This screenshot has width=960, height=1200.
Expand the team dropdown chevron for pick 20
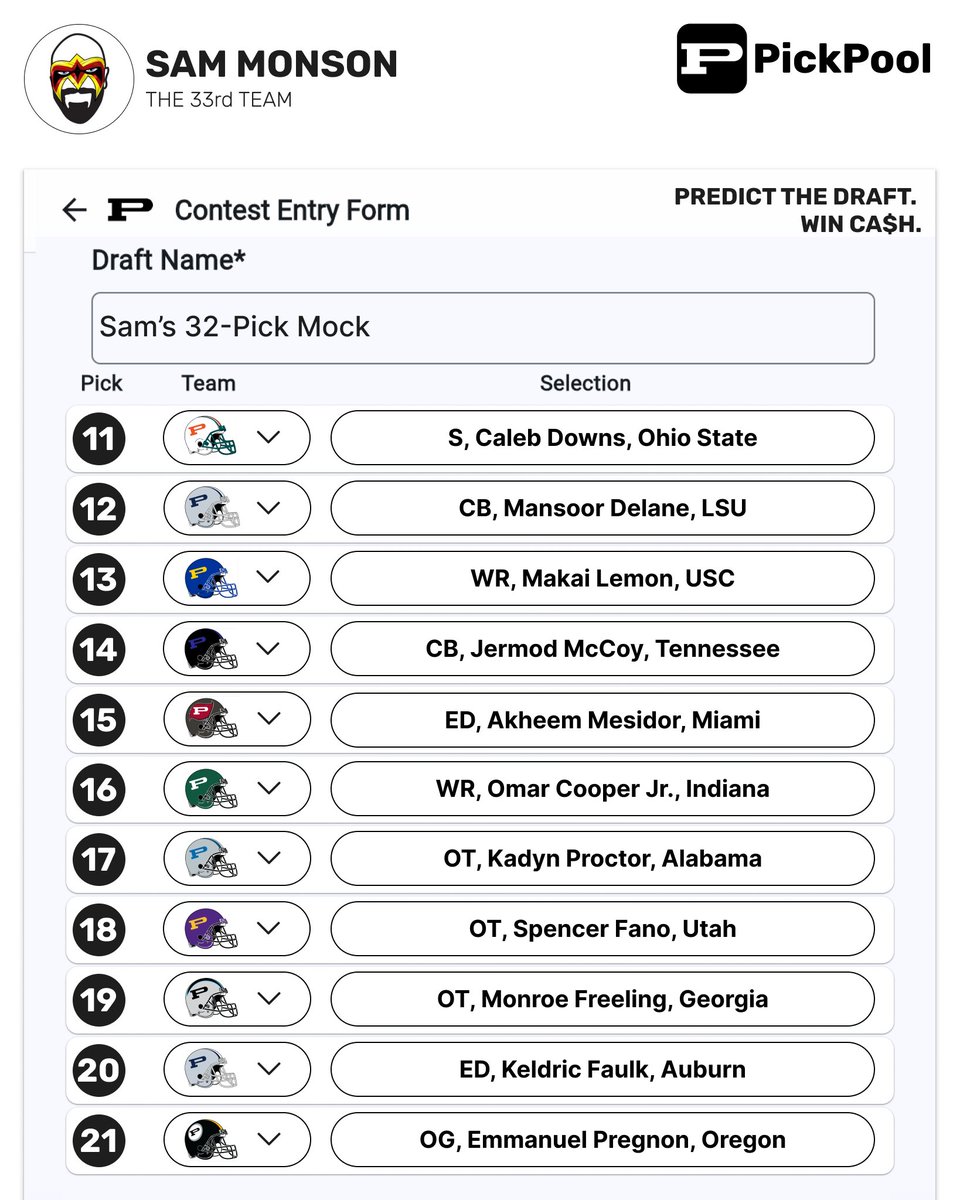(268, 1070)
